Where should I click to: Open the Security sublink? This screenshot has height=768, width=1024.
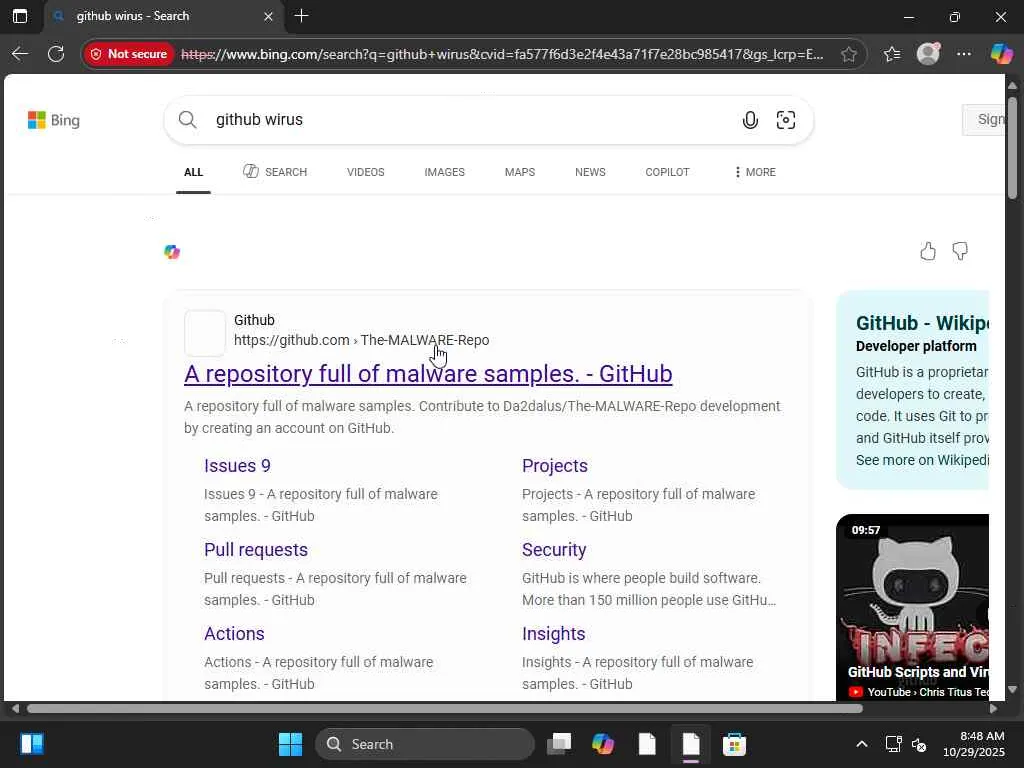(x=554, y=550)
